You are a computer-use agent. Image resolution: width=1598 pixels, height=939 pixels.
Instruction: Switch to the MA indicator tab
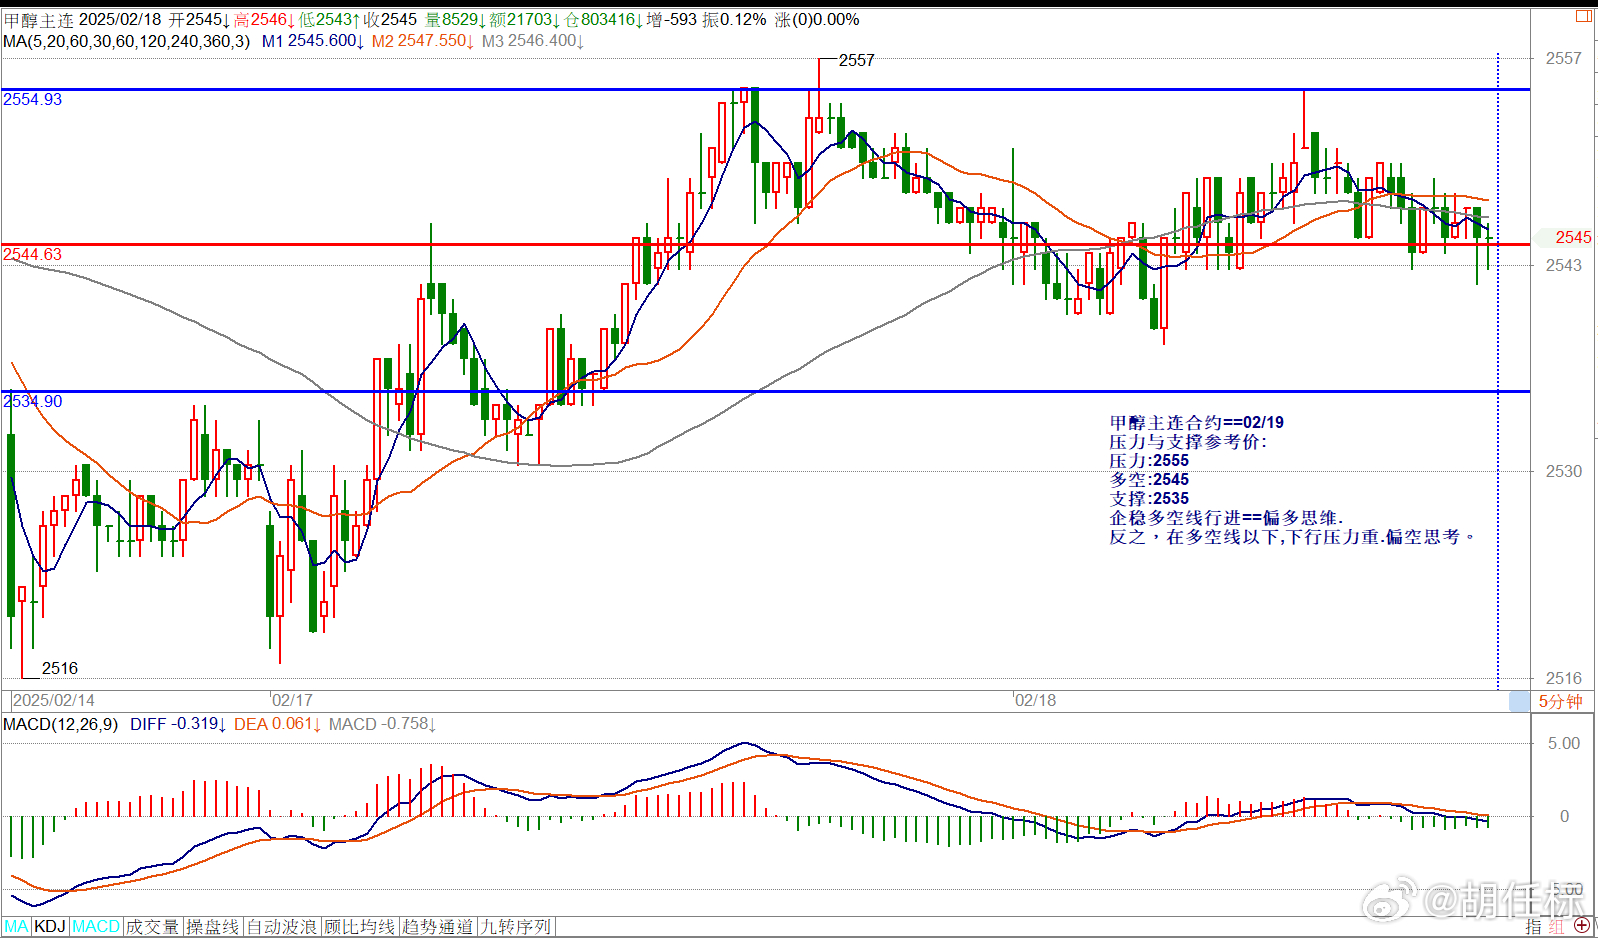(x=17, y=927)
